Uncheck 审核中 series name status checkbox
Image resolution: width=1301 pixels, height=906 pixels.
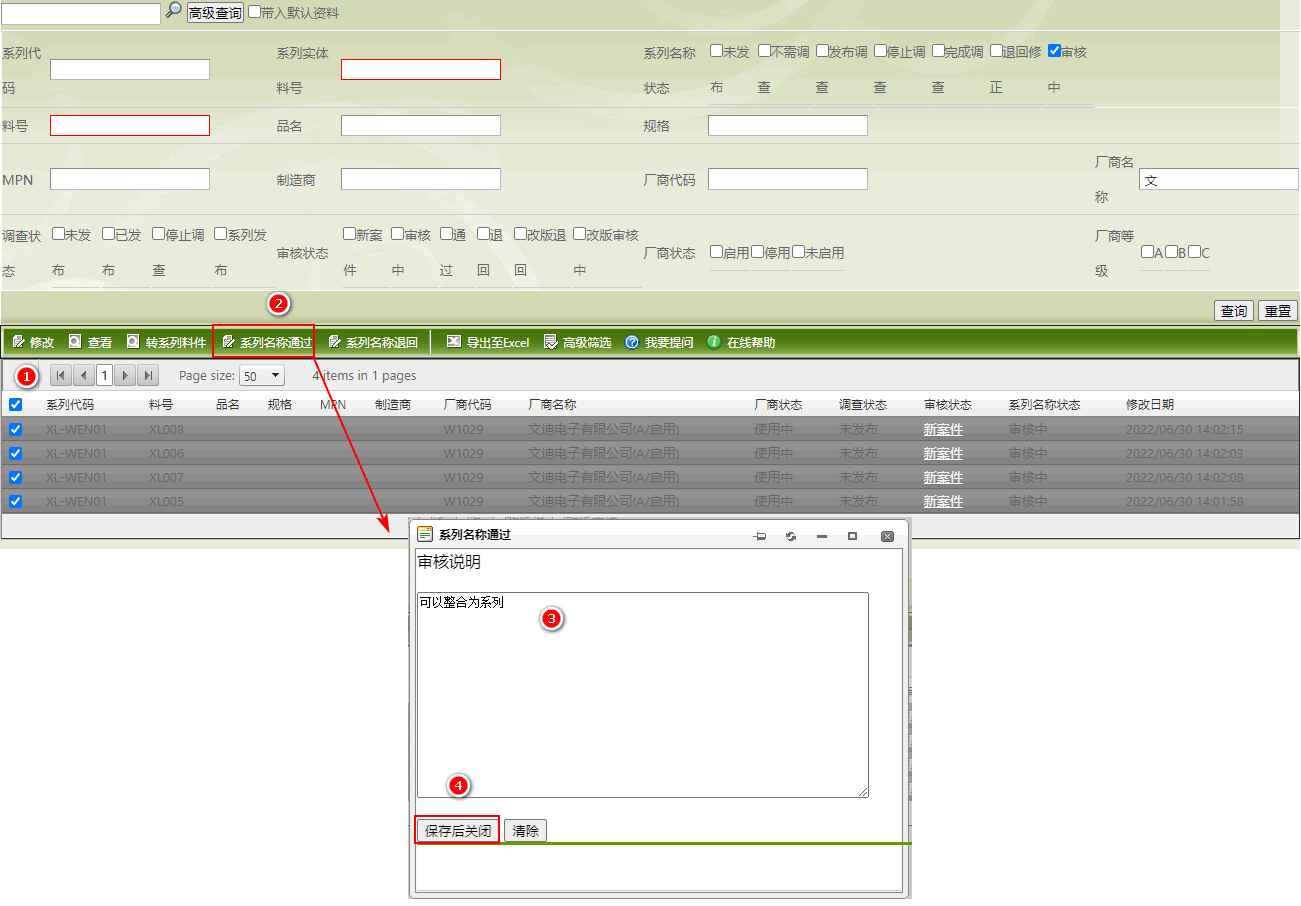coord(1054,50)
